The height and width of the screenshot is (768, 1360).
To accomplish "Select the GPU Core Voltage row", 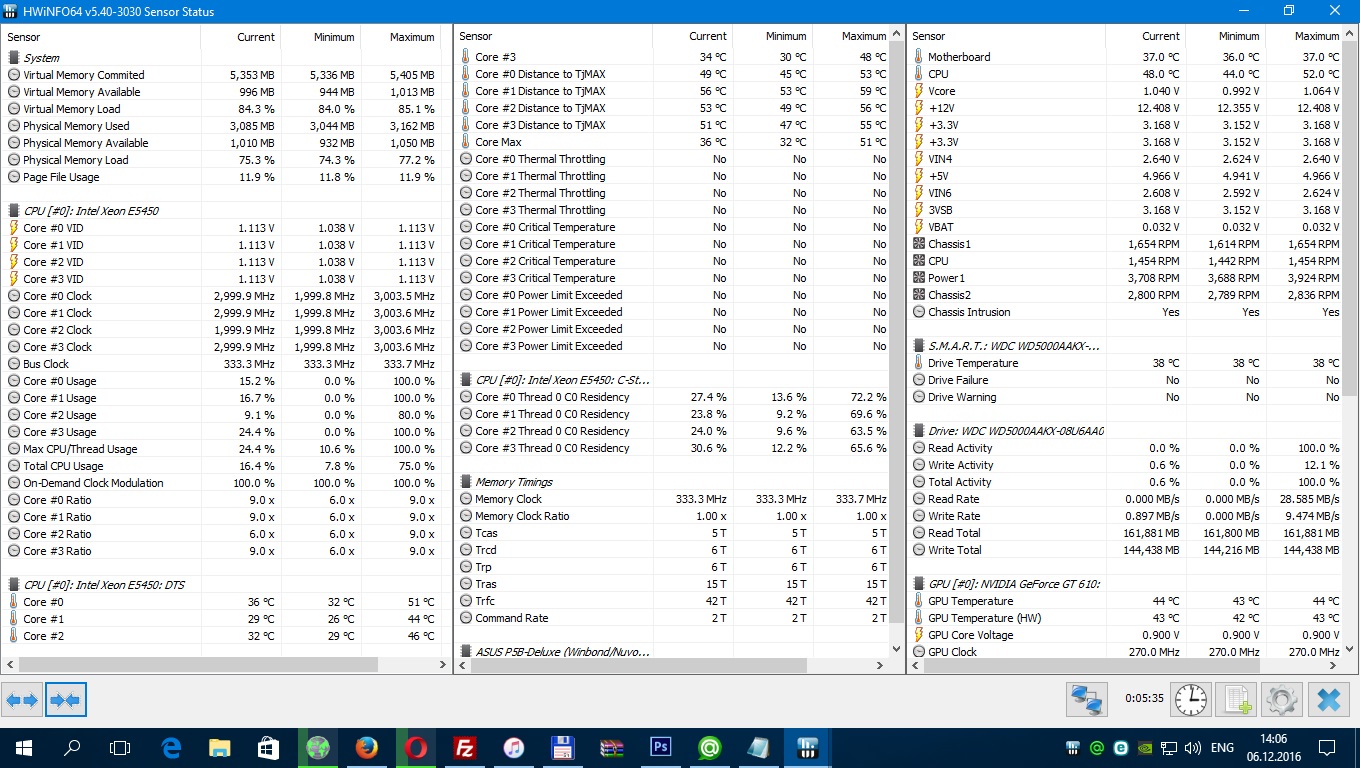I will [x=1127, y=635].
